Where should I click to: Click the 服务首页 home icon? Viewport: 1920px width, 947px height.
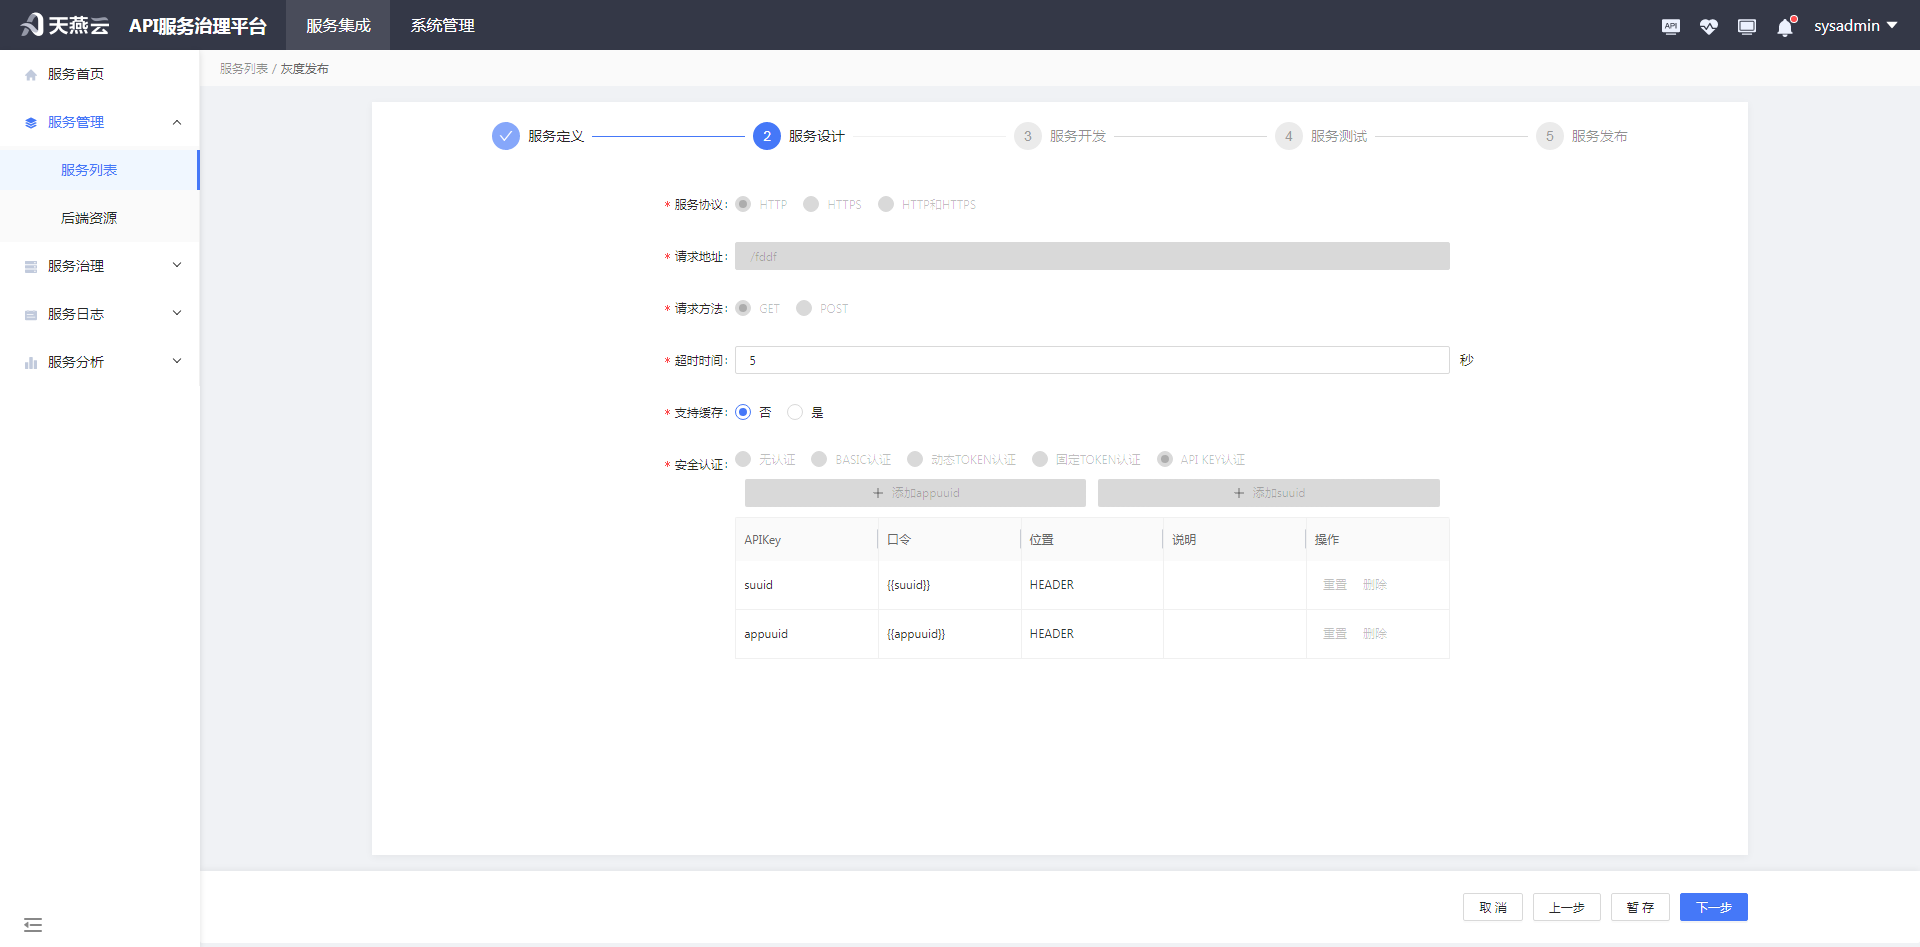[x=29, y=72]
